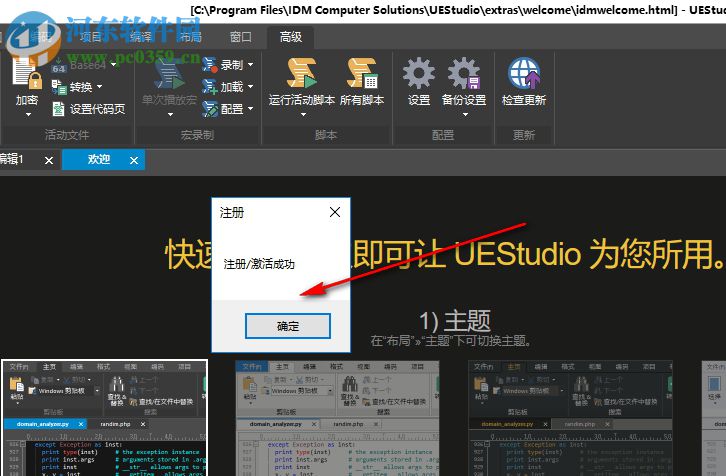726x476 pixels.
Task: Open All Scripts (所有脚本) icon
Action: click(x=362, y=73)
